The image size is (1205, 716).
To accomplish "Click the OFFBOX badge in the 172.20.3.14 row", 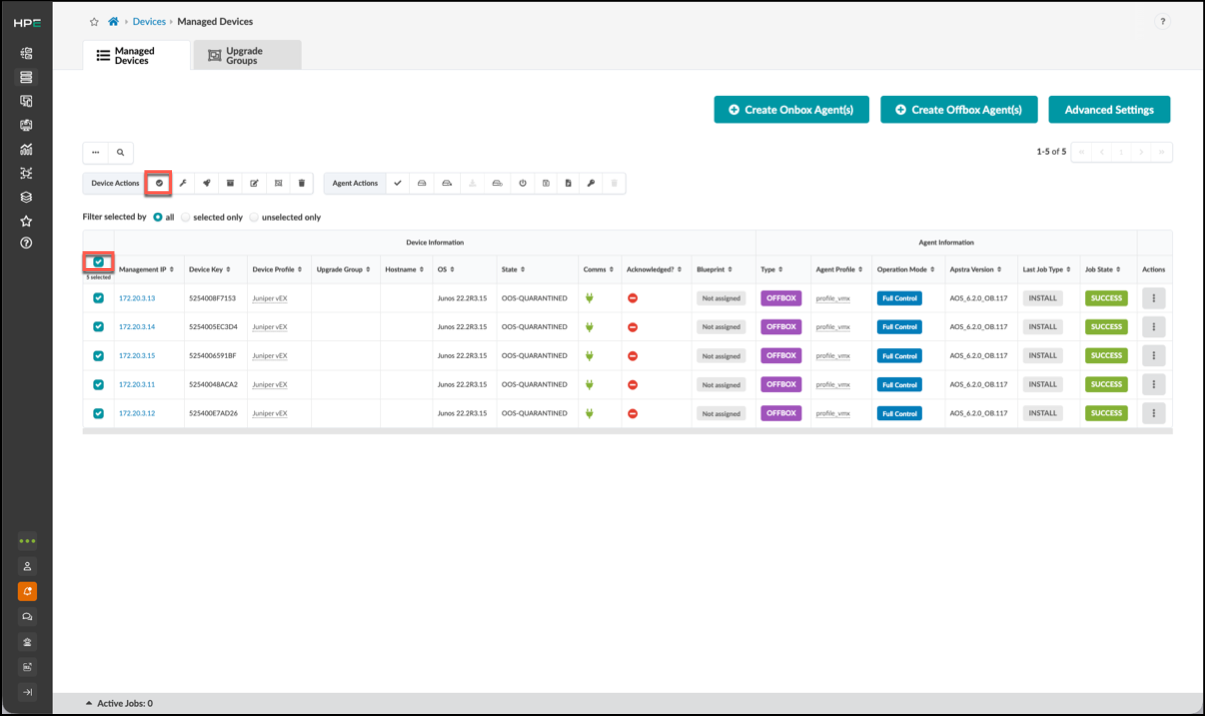I will point(781,327).
